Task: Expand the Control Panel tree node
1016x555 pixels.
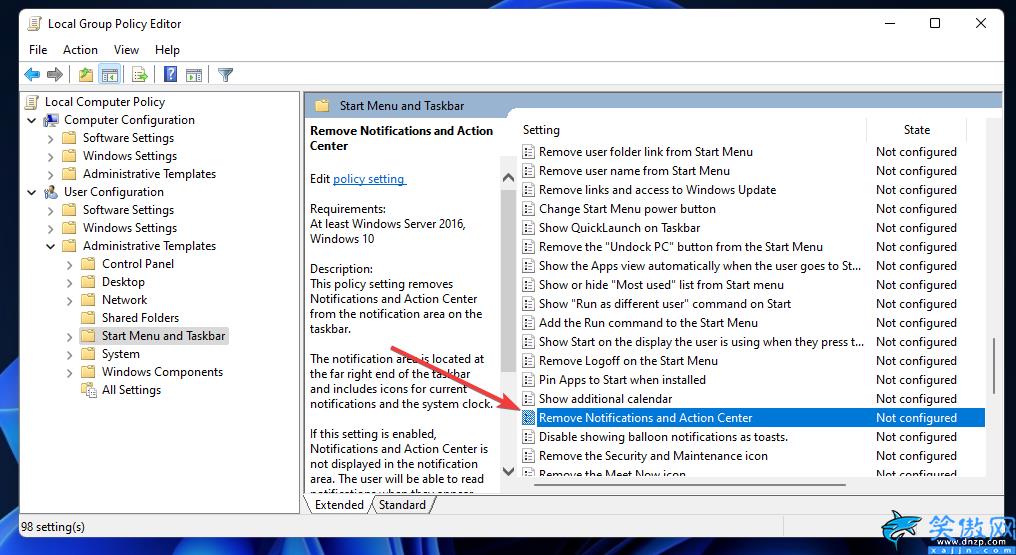Action: point(69,264)
